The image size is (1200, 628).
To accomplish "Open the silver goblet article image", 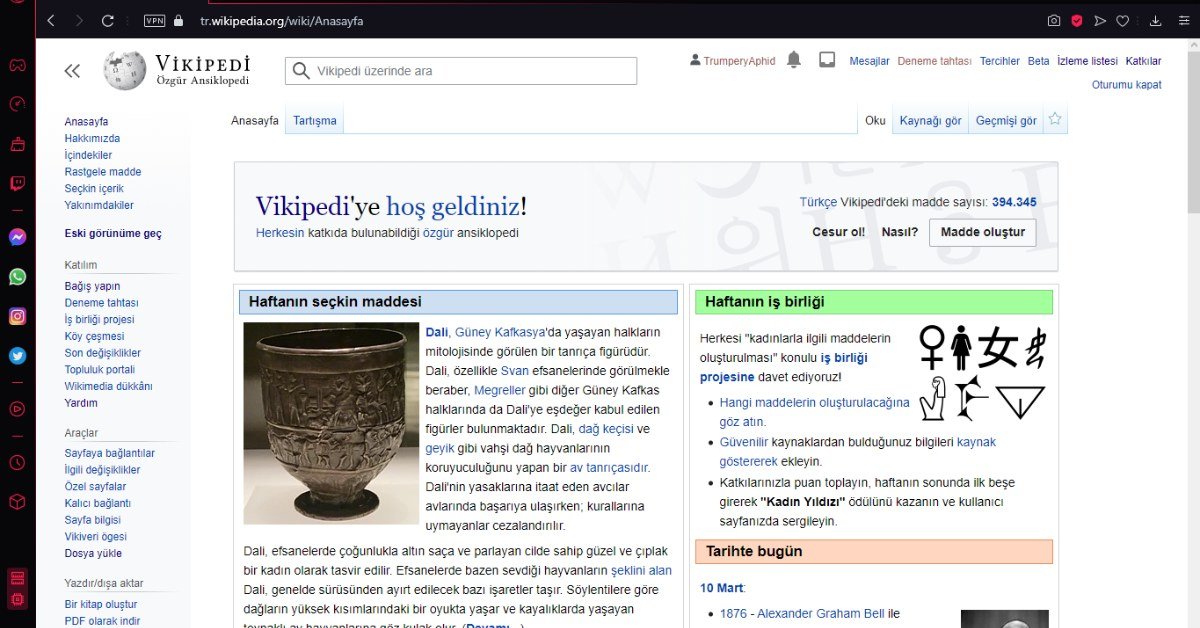I will tap(331, 423).
